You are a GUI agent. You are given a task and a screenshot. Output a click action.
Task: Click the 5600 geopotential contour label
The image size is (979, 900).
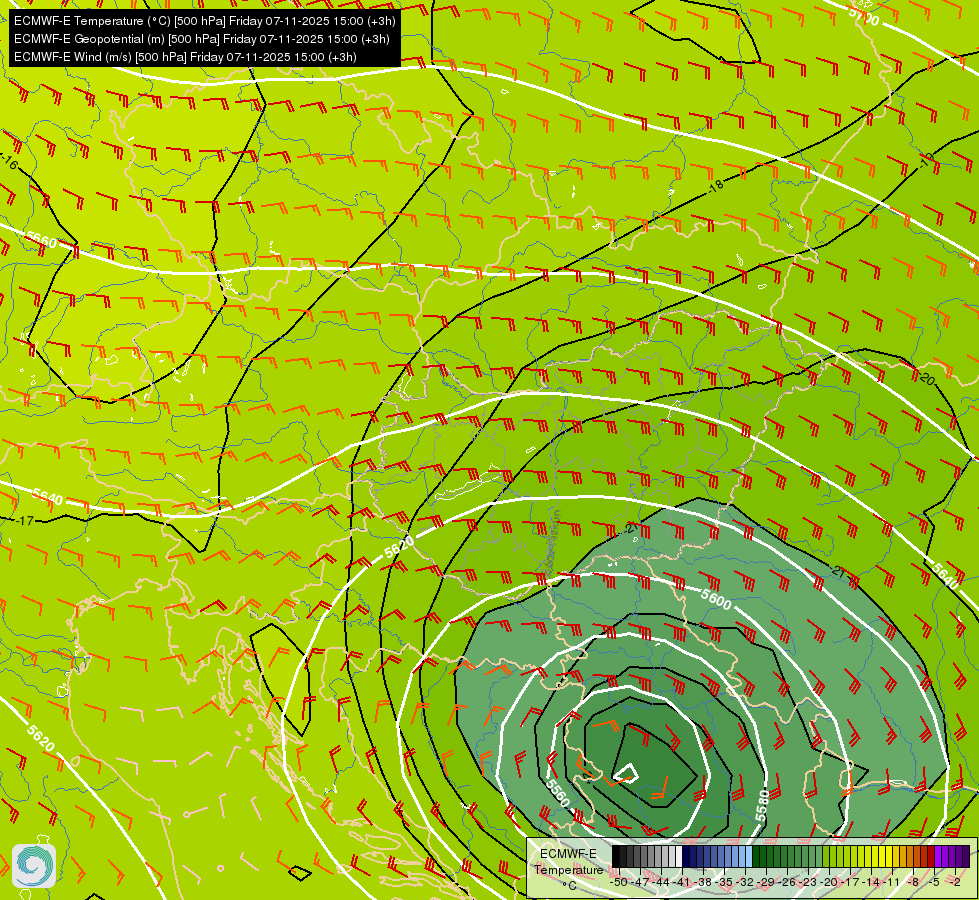coord(716,599)
